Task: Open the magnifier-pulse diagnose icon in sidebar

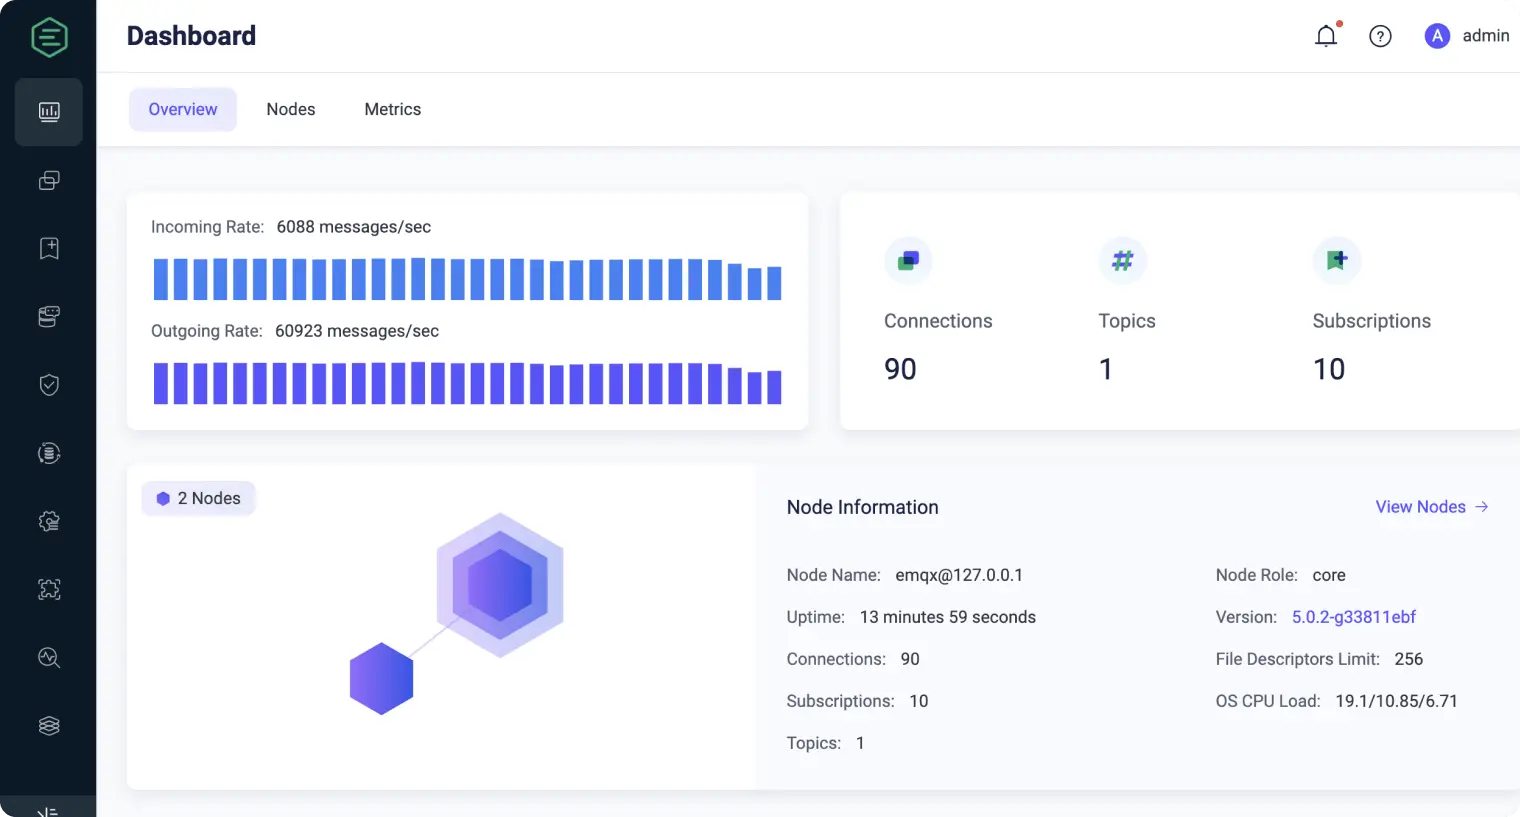Action: pyautogui.click(x=49, y=657)
